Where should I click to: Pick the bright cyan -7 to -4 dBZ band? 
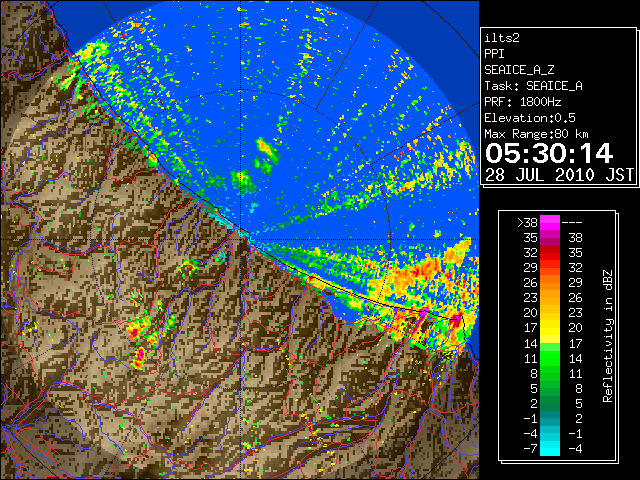pos(550,449)
